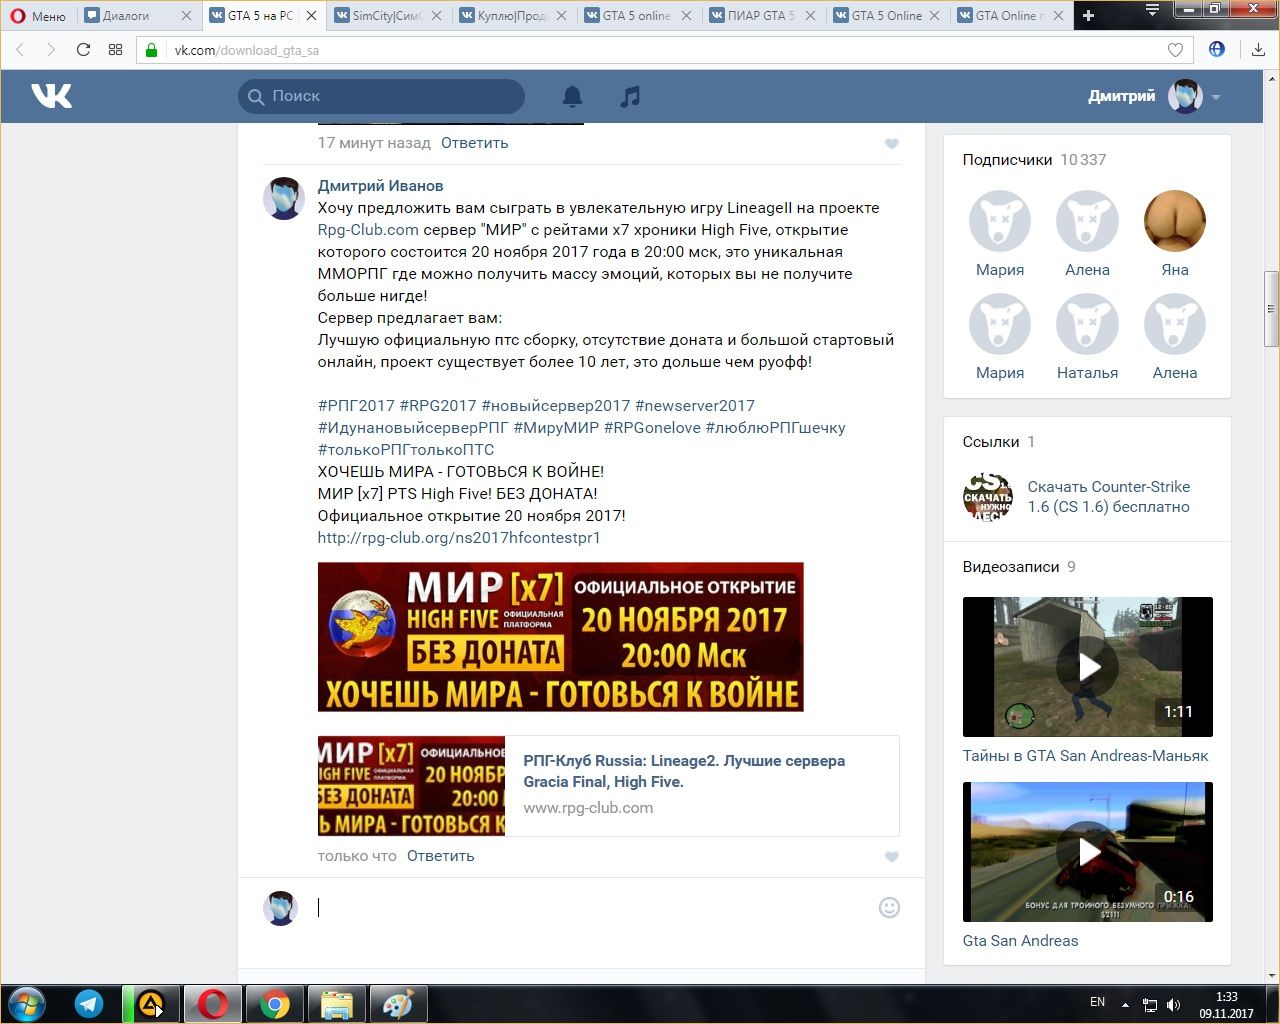Switch to the ПИАР GTA 5 tab
Screen dimensions: 1280x1024
[763, 15]
